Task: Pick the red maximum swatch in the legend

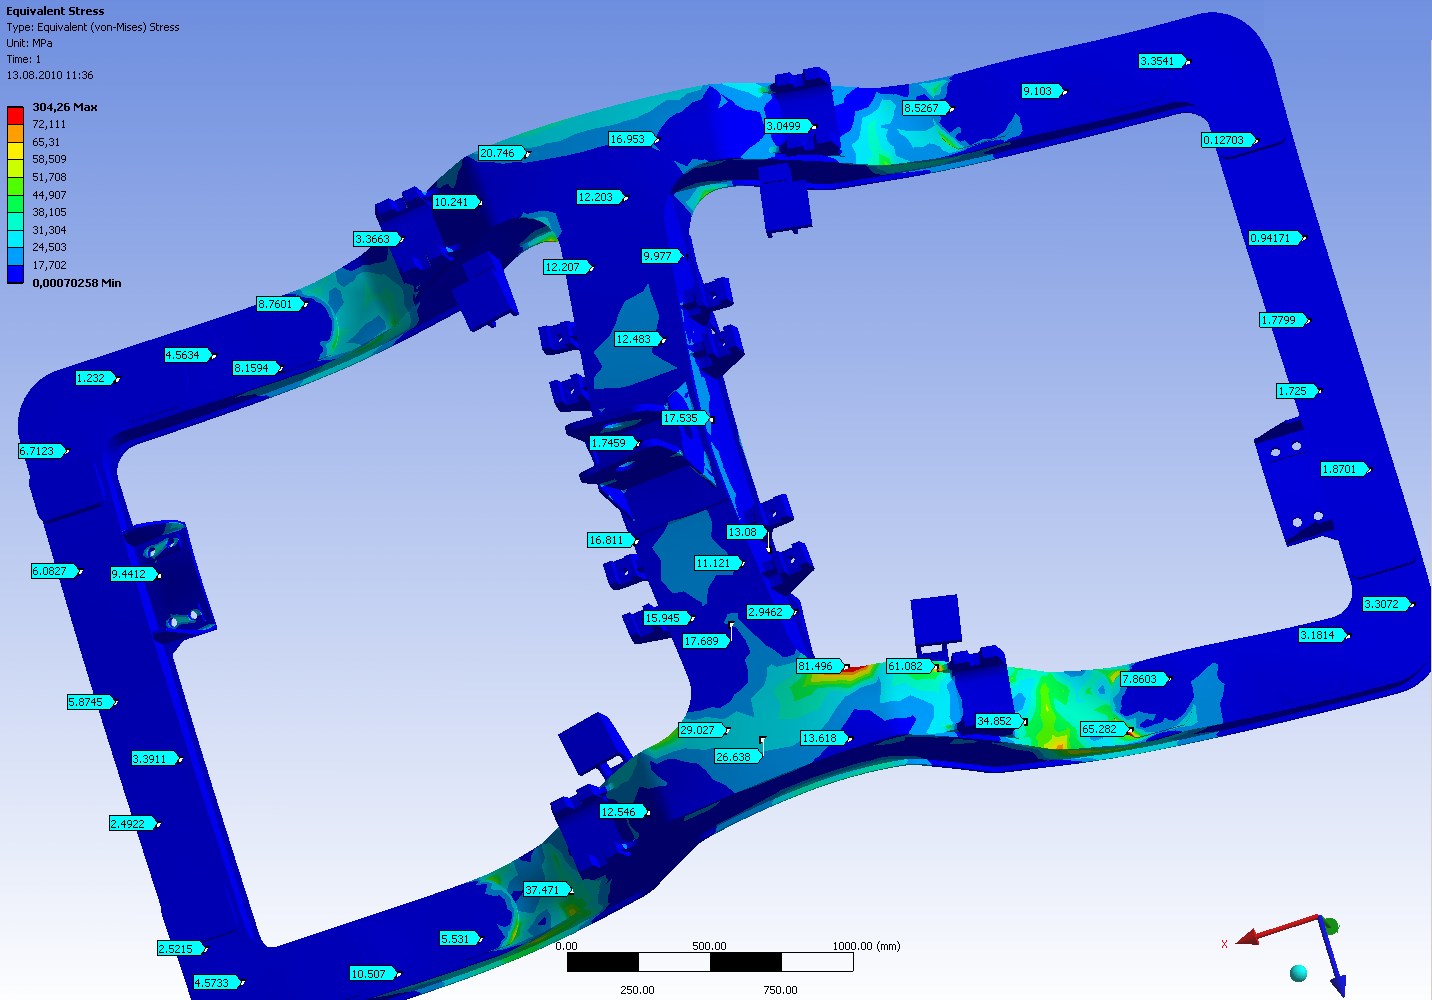Action: tap(15, 115)
